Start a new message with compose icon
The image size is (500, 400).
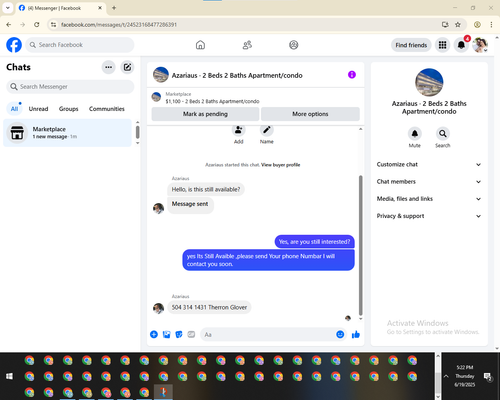tap(127, 67)
